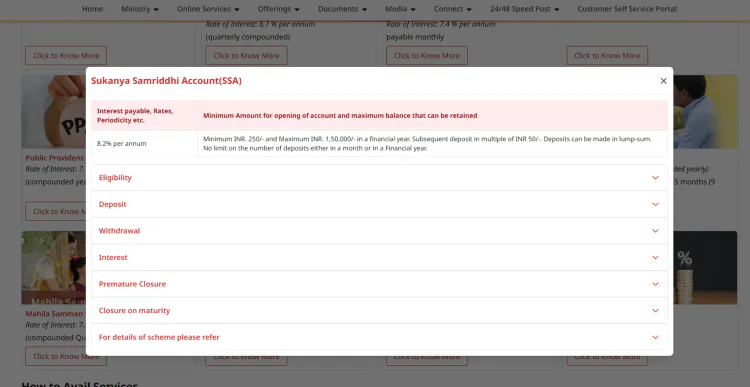Open the 24/48 Speed Post menu
This screenshot has height=387, width=750.
point(524,9)
